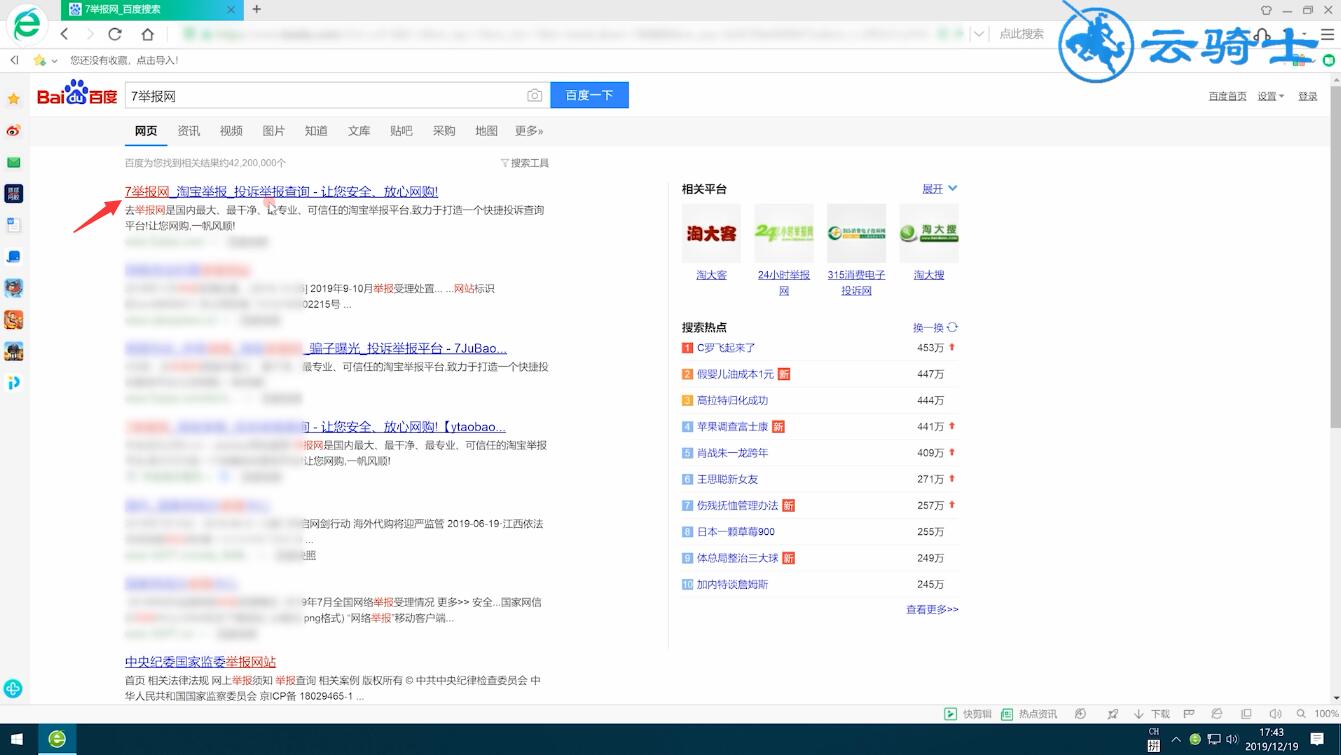This screenshot has width=1341, height=755.
Task: Open the 淘大搜 platform thumbnail
Action: click(x=929, y=233)
